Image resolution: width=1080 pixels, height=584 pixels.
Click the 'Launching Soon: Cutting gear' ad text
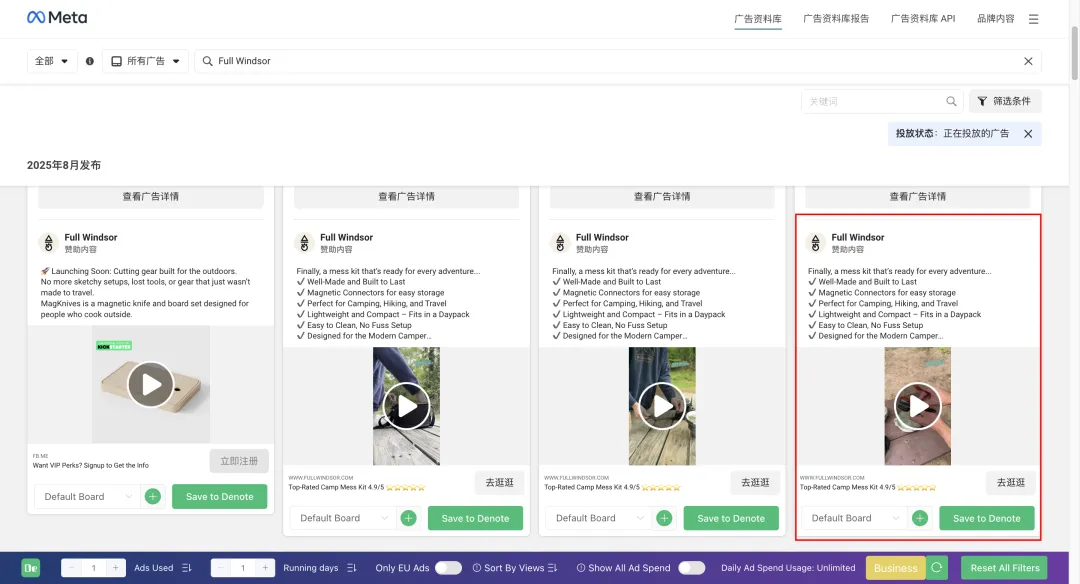click(145, 293)
